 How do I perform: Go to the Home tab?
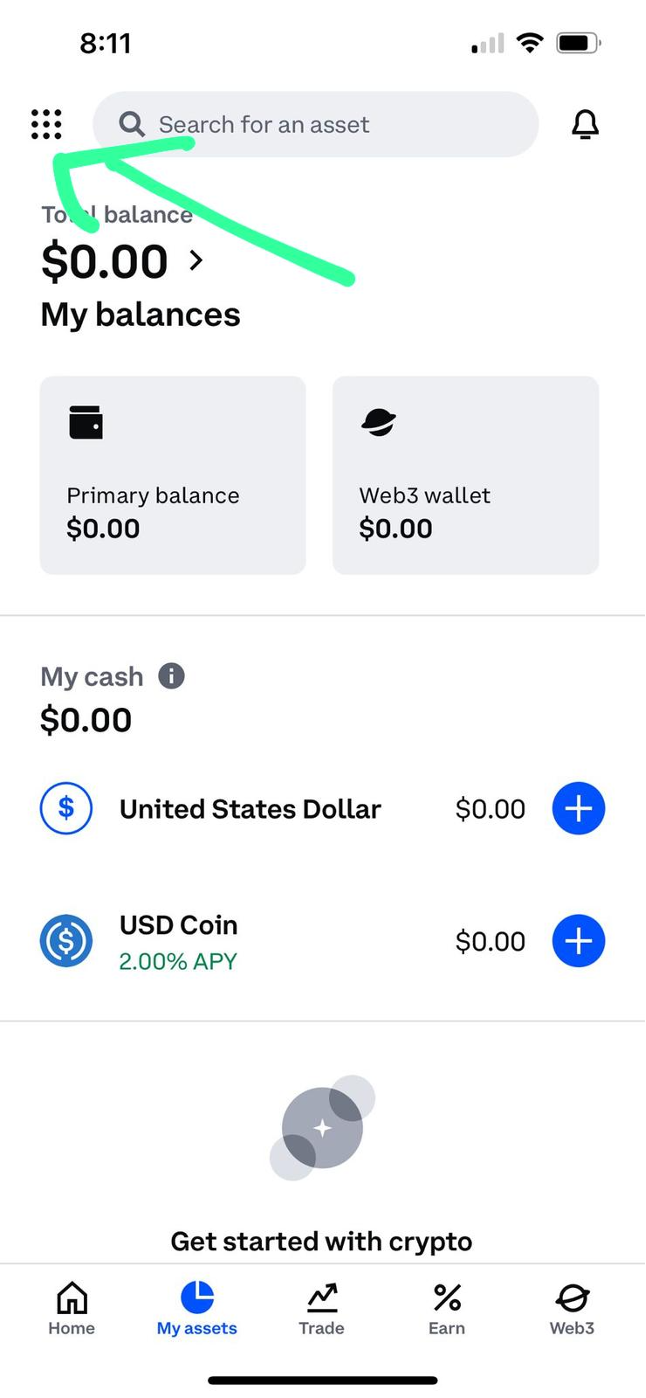tap(71, 1309)
